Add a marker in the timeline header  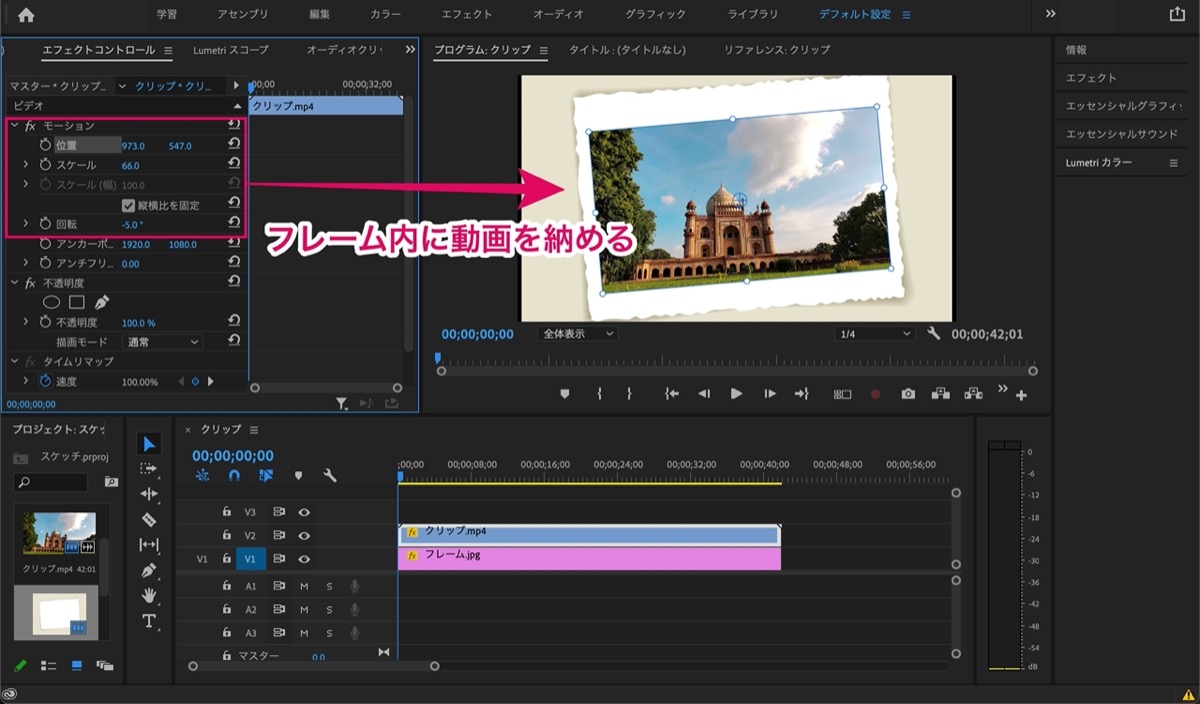coord(298,476)
